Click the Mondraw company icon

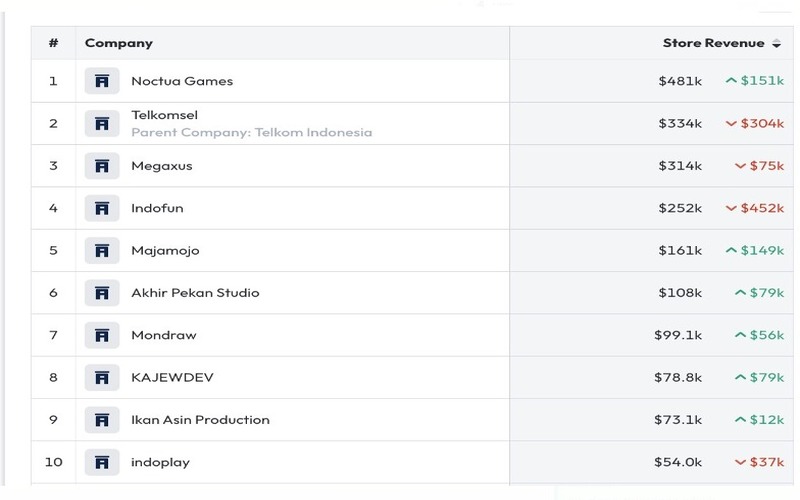pyautogui.click(x=102, y=335)
